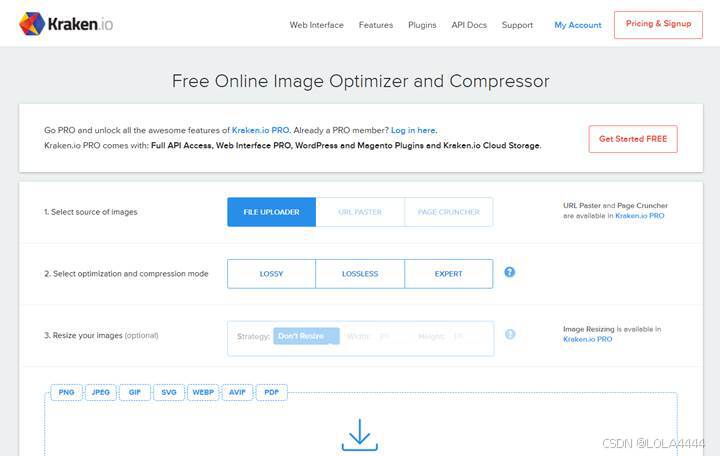Open My Account link
Image resolution: width=720 pixels, height=456 pixels.
pyautogui.click(x=578, y=25)
